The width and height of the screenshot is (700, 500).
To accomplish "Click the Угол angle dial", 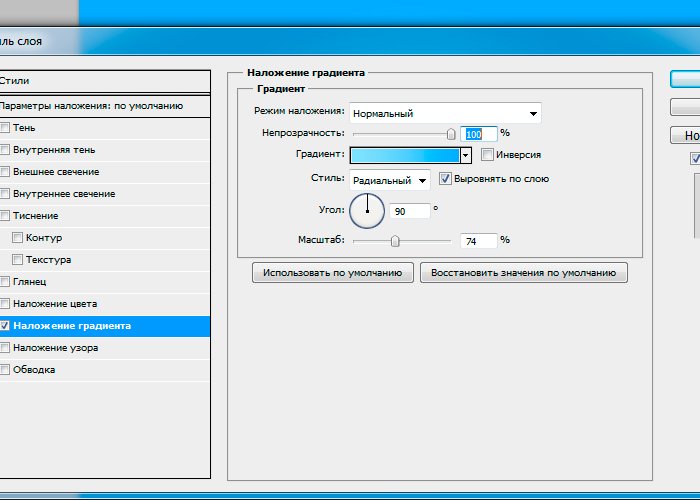I will click(367, 210).
